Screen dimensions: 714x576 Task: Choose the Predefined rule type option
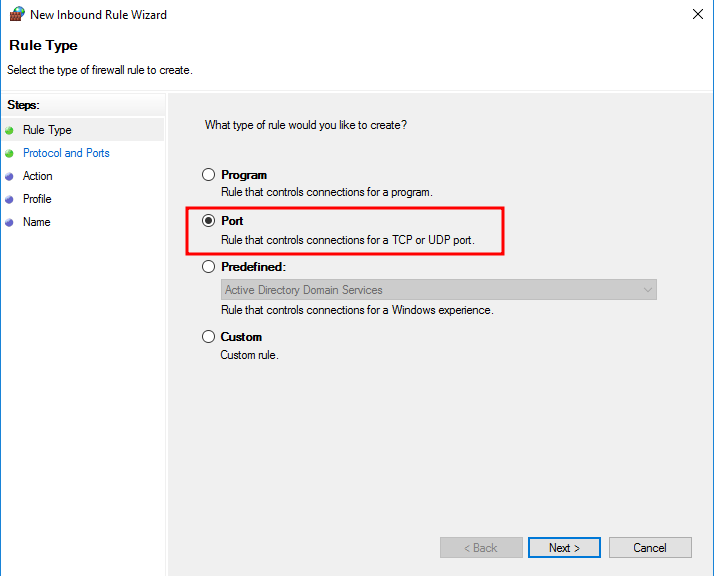point(209,267)
